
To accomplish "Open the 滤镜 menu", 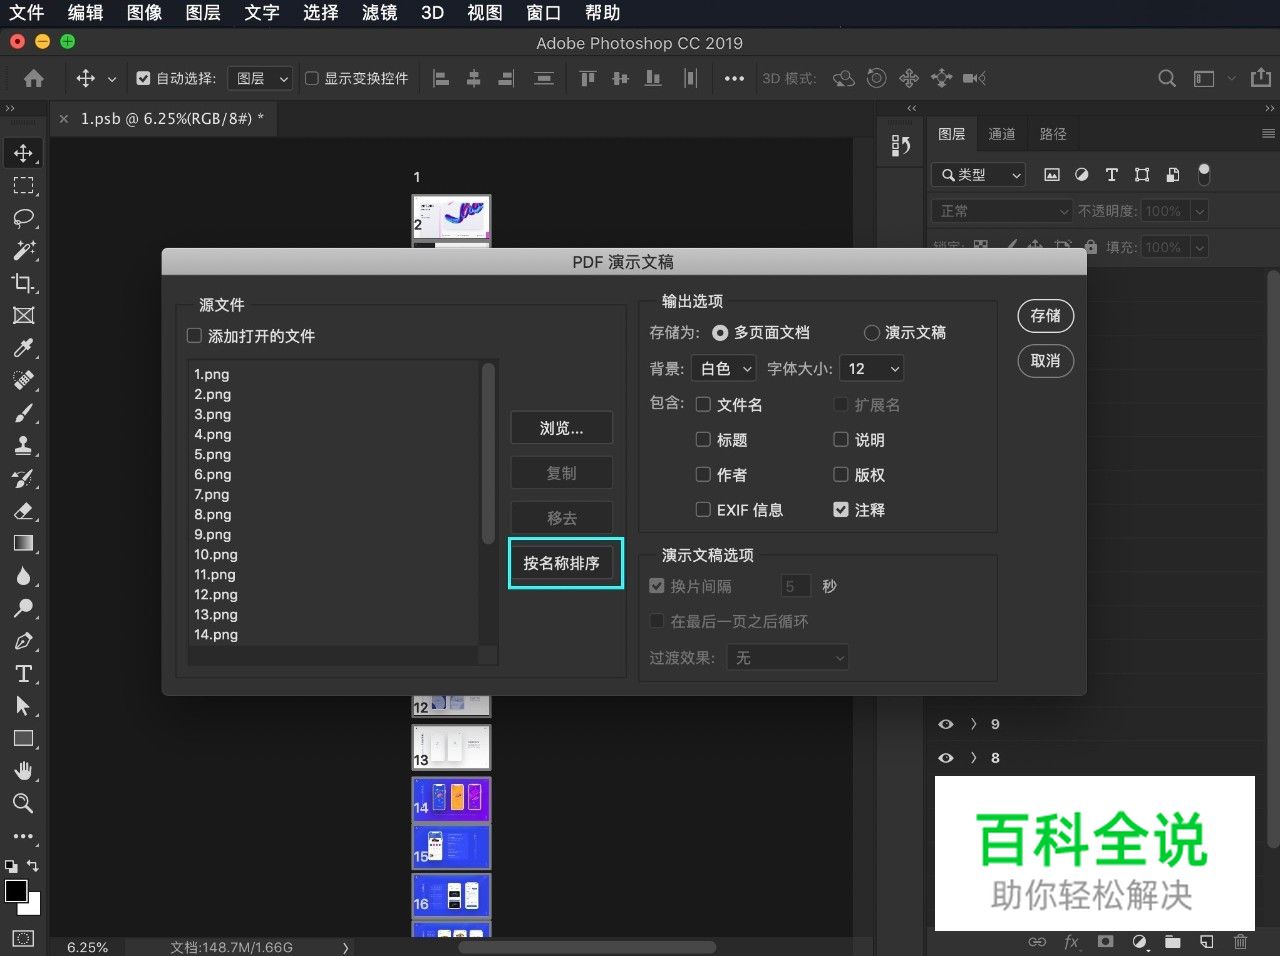I will (378, 13).
